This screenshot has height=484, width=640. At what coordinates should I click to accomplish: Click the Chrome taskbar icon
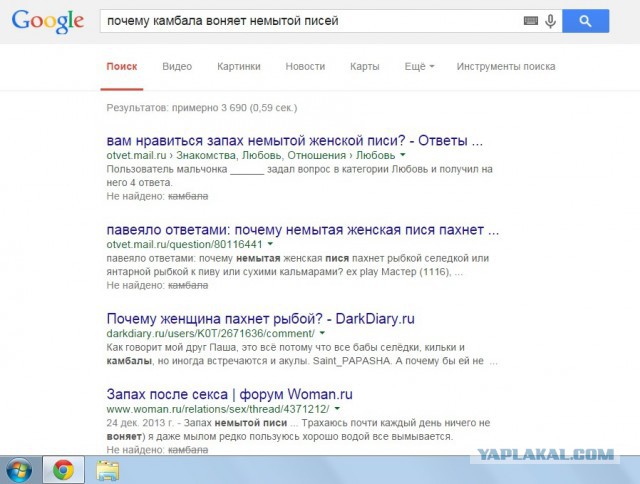[63, 470]
